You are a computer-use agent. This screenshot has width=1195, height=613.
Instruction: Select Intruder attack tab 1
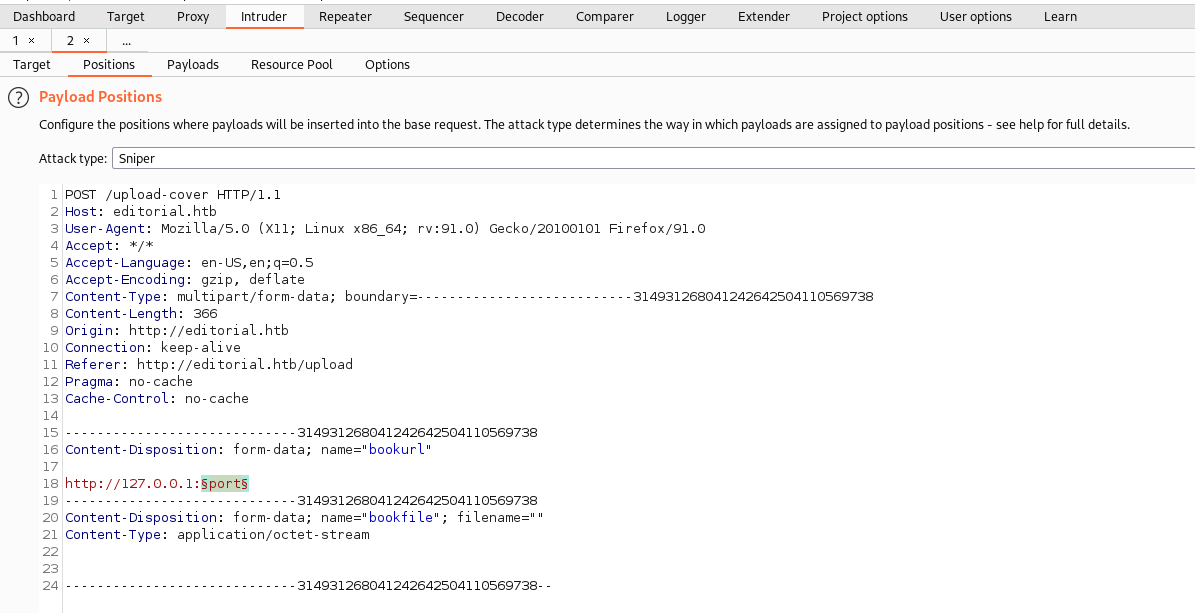click(16, 40)
